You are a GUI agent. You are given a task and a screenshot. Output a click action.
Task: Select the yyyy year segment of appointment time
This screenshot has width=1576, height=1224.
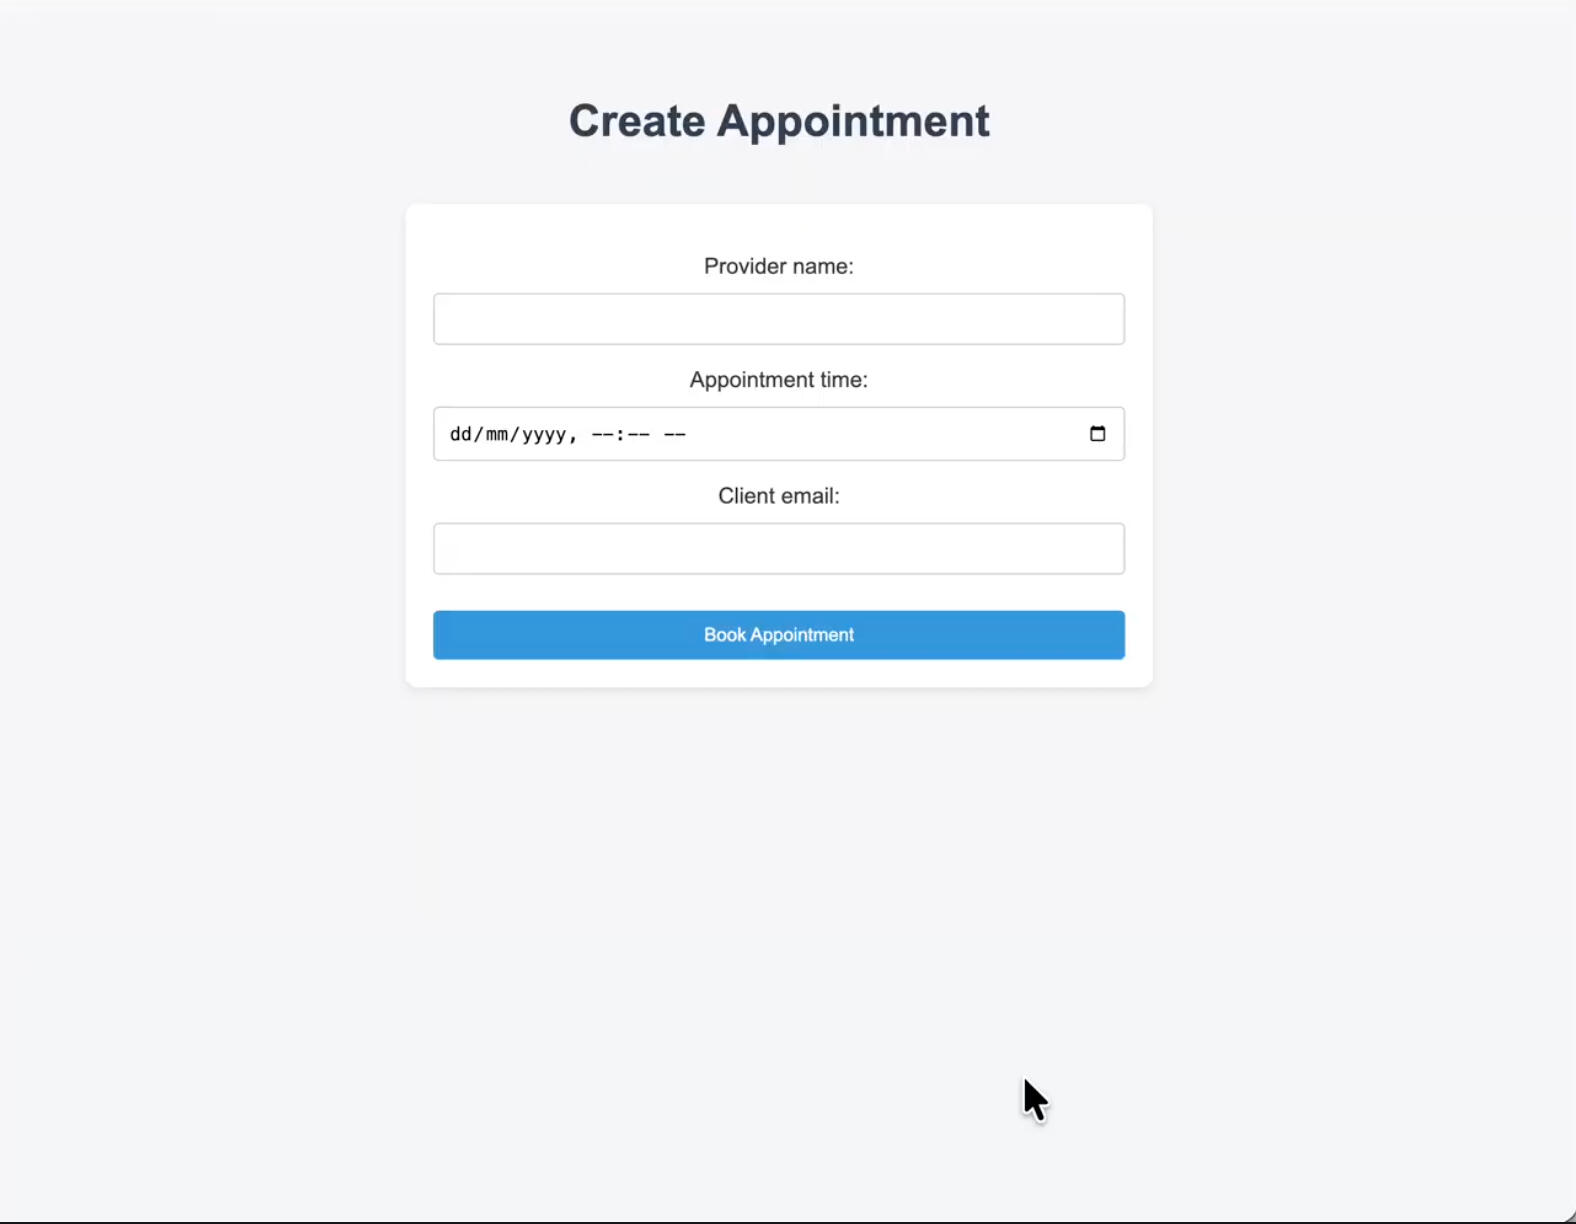(544, 434)
